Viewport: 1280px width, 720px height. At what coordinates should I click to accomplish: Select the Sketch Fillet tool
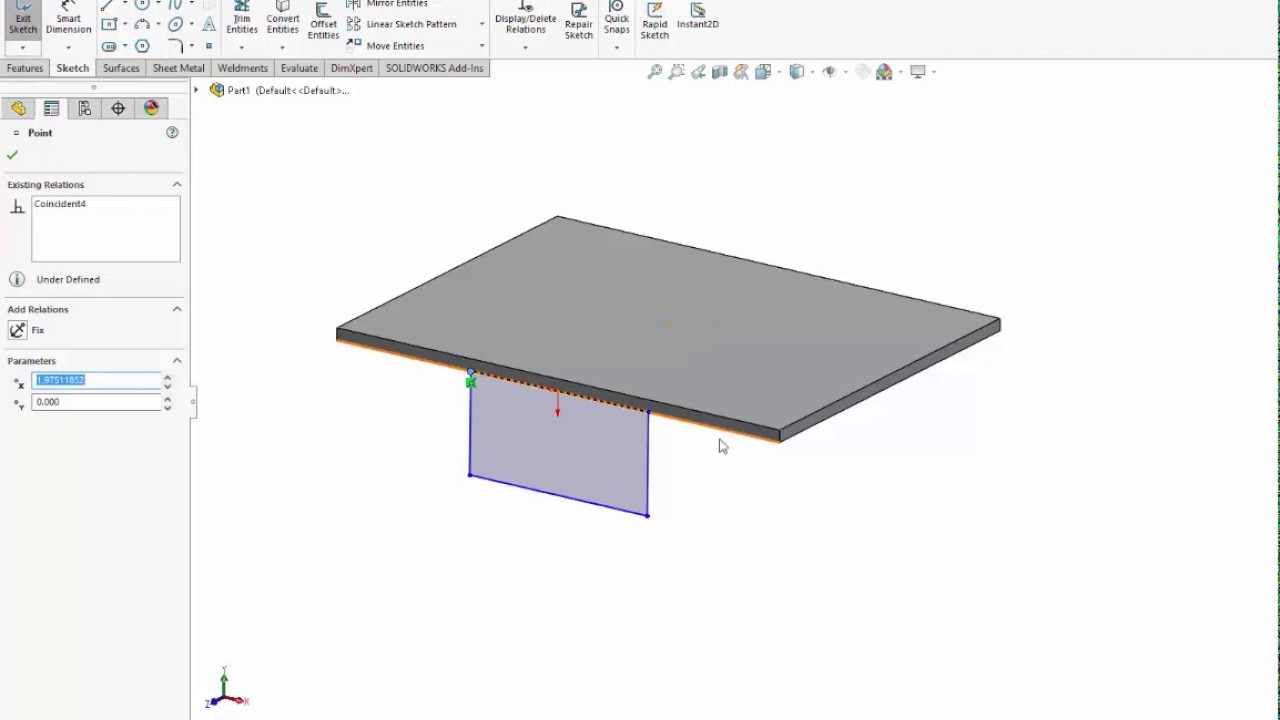pos(176,46)
